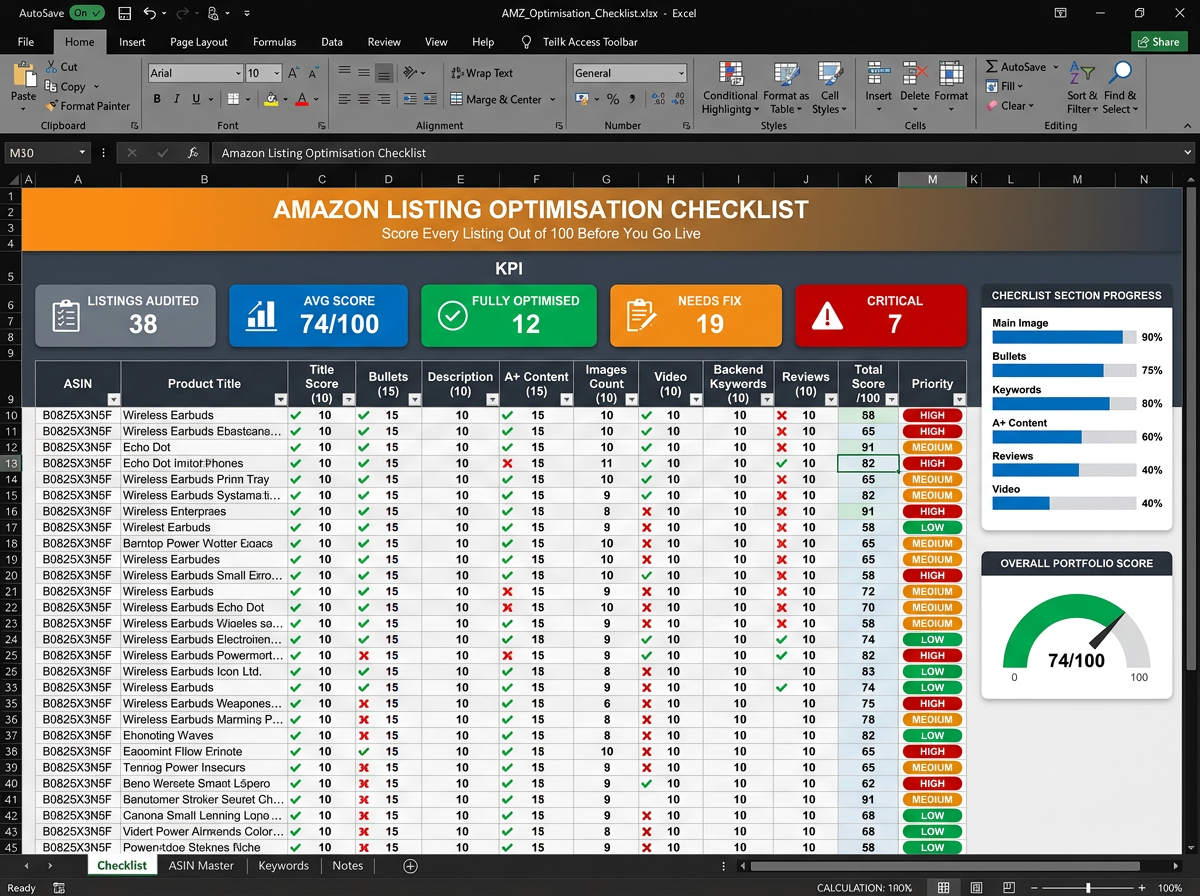This screenshot has width=1200, height=896.
Task: Click the AutoSum sigma icon
Action: pos(992,67)
